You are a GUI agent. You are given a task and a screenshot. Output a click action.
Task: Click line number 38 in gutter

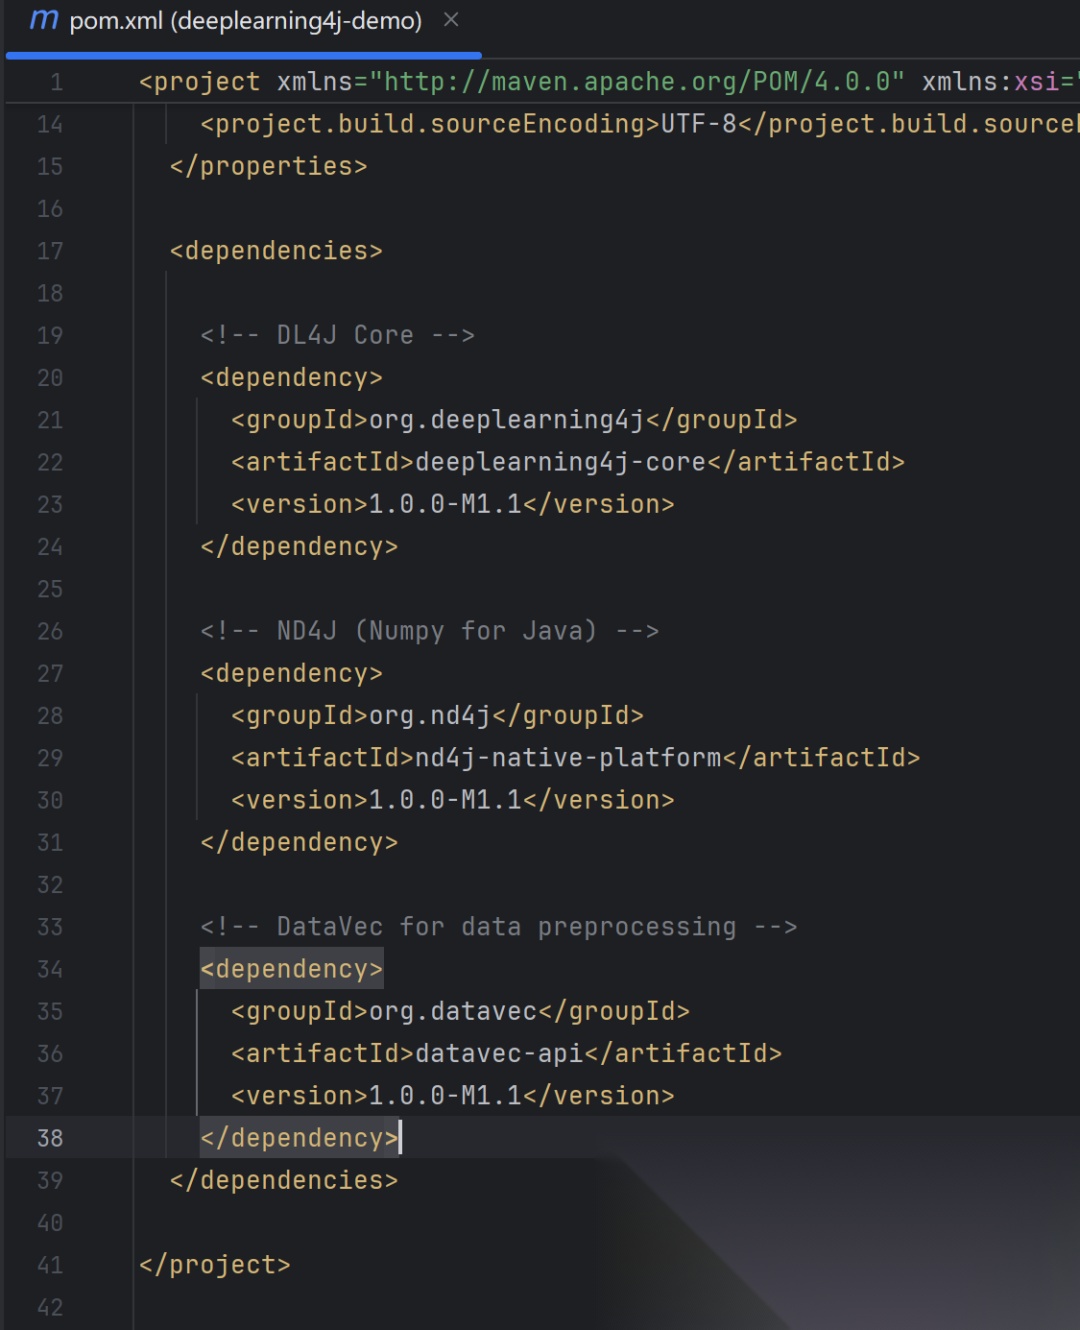(50, 1138)
